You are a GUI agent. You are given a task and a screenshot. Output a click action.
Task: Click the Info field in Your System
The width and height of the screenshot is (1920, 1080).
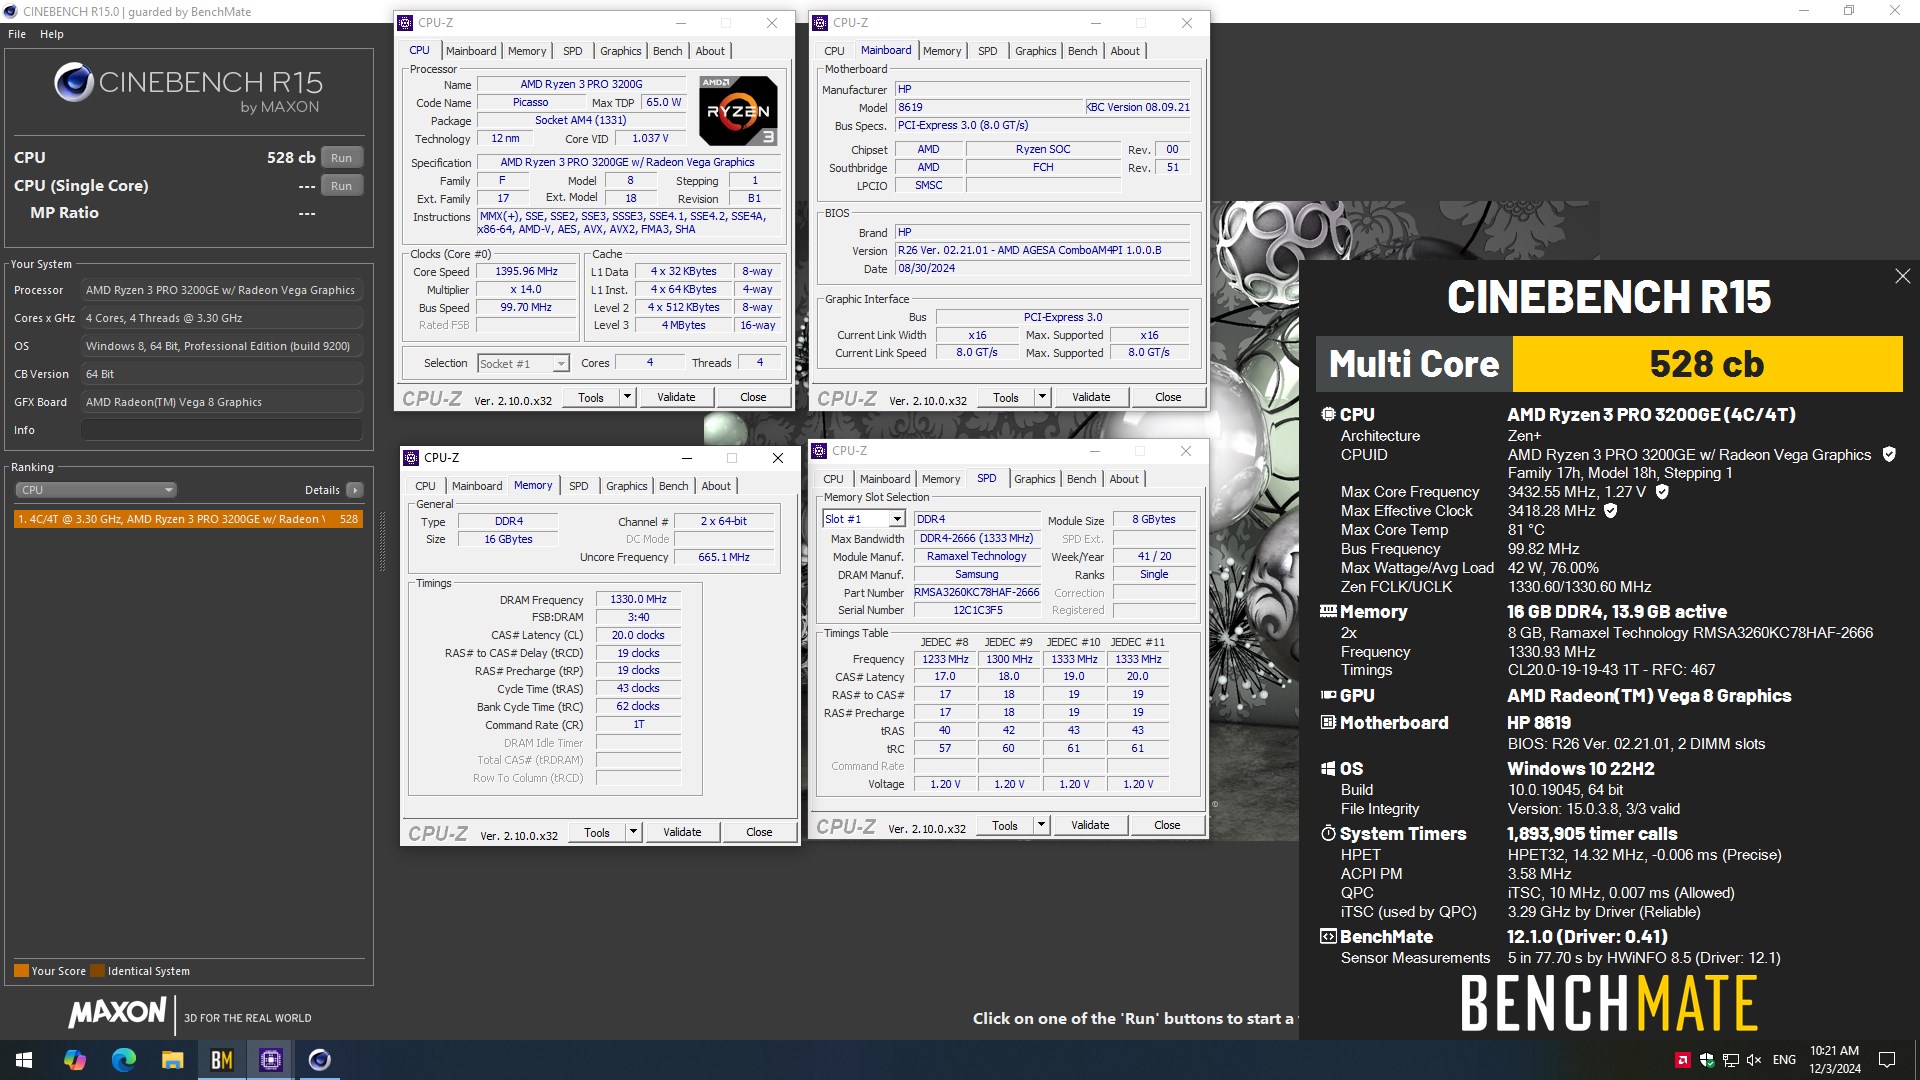coord(222,430)
